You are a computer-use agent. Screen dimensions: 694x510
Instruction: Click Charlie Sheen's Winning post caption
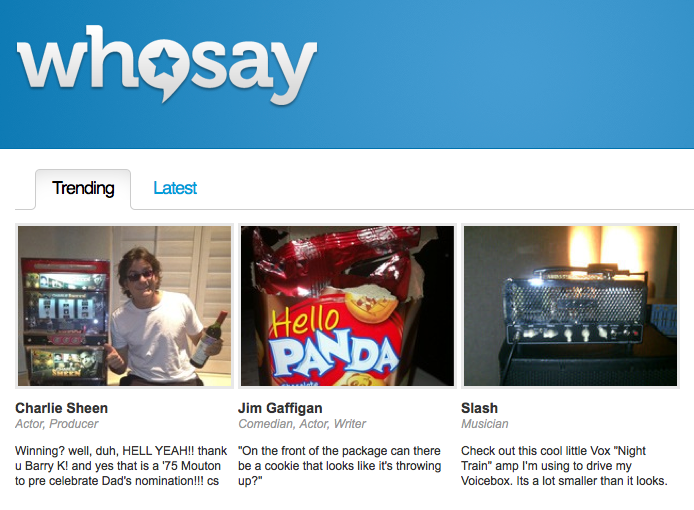(x=121, y=466)
